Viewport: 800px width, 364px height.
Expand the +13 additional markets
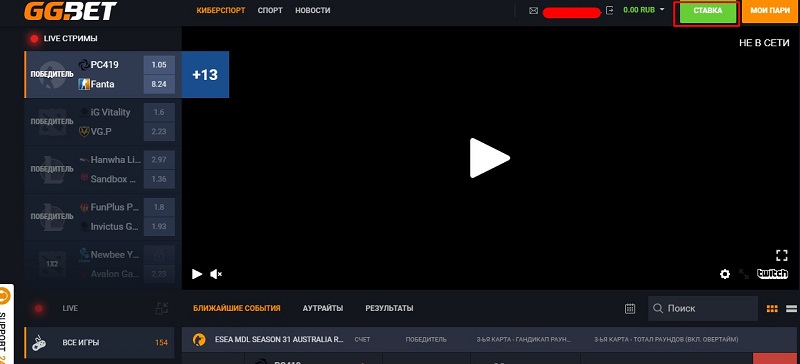(205, 75)
